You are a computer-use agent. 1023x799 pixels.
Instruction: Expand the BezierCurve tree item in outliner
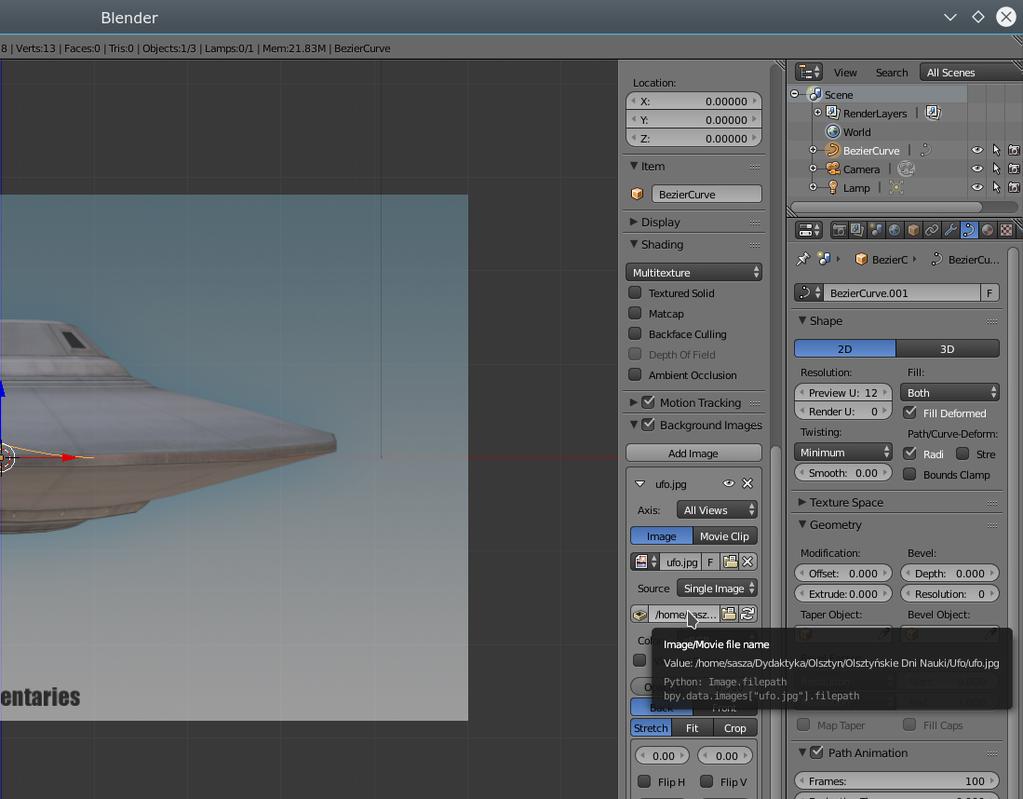click(813, 150)
